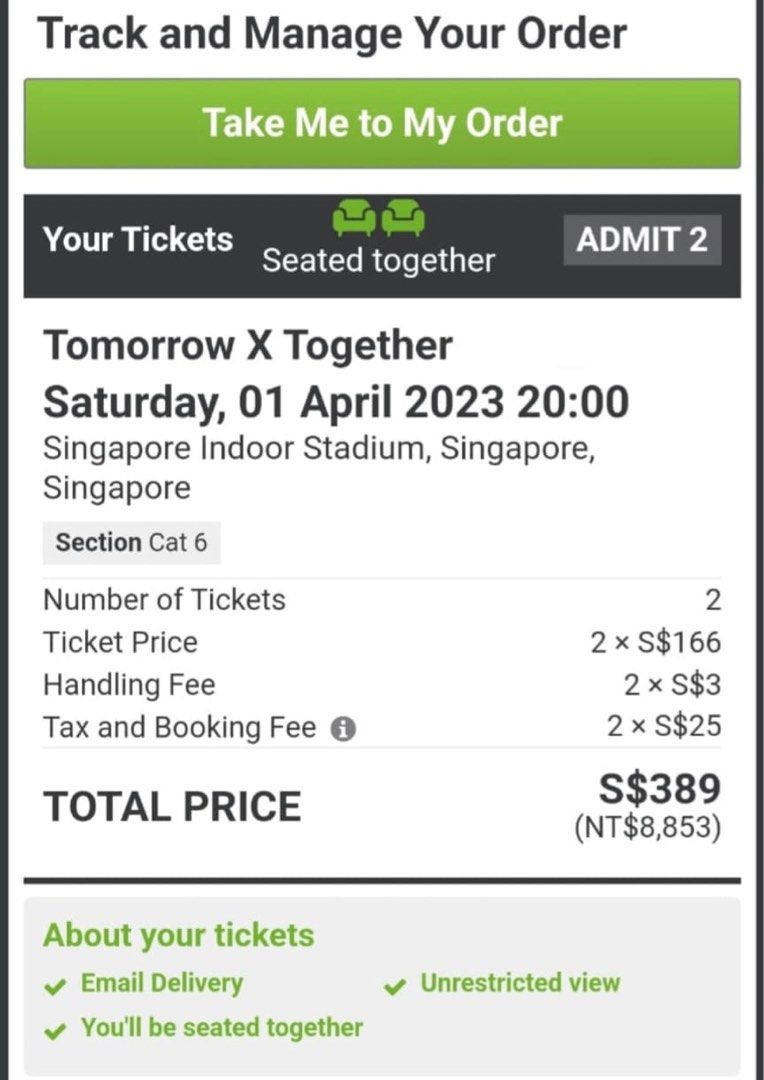
Task: Expand the Section Cat 6 label
Action: tap(131, 542)
